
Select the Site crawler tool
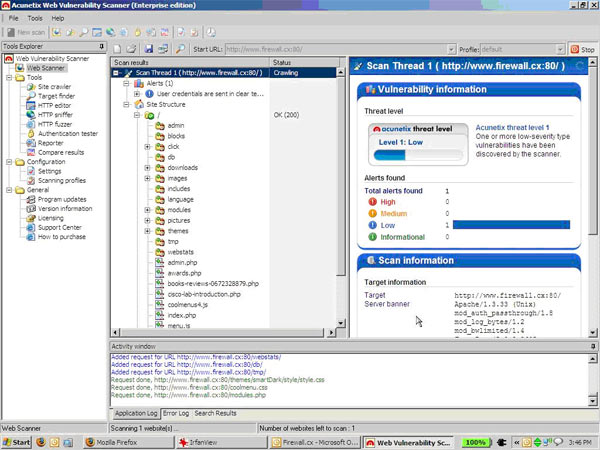coord(54,86)
